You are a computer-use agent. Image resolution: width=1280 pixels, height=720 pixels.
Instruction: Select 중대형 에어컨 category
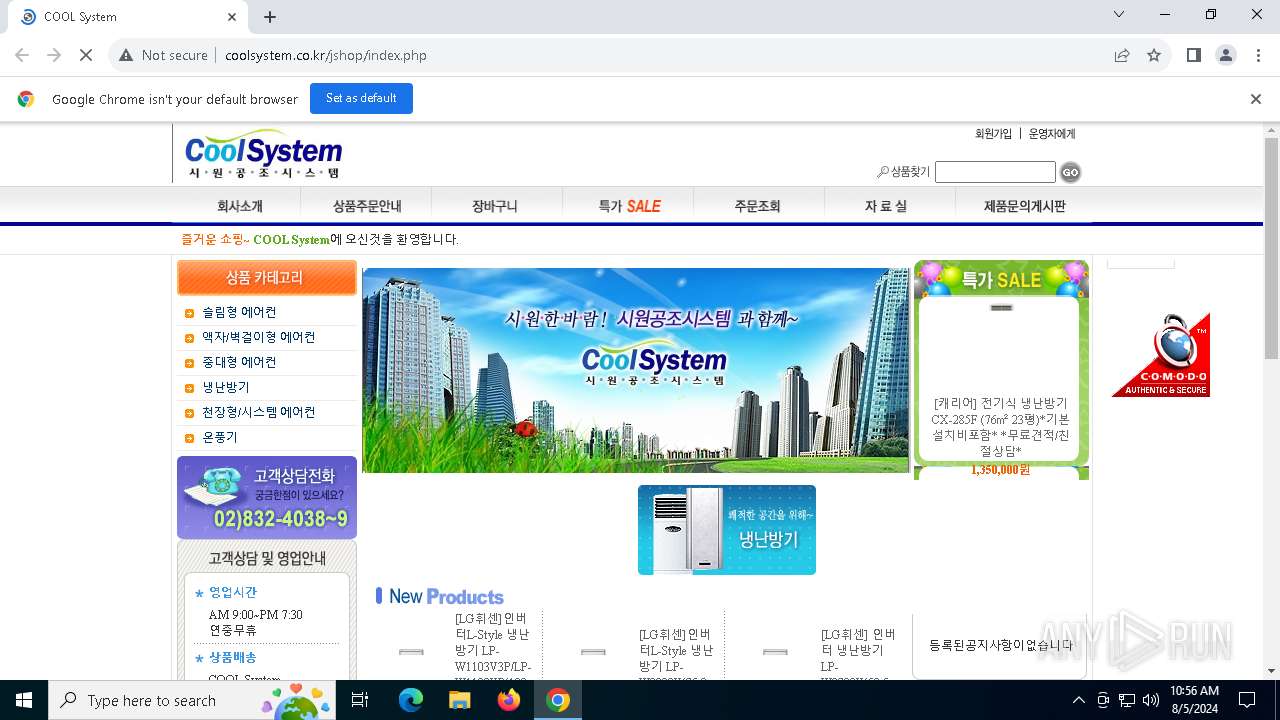click(x=239, y=362)
